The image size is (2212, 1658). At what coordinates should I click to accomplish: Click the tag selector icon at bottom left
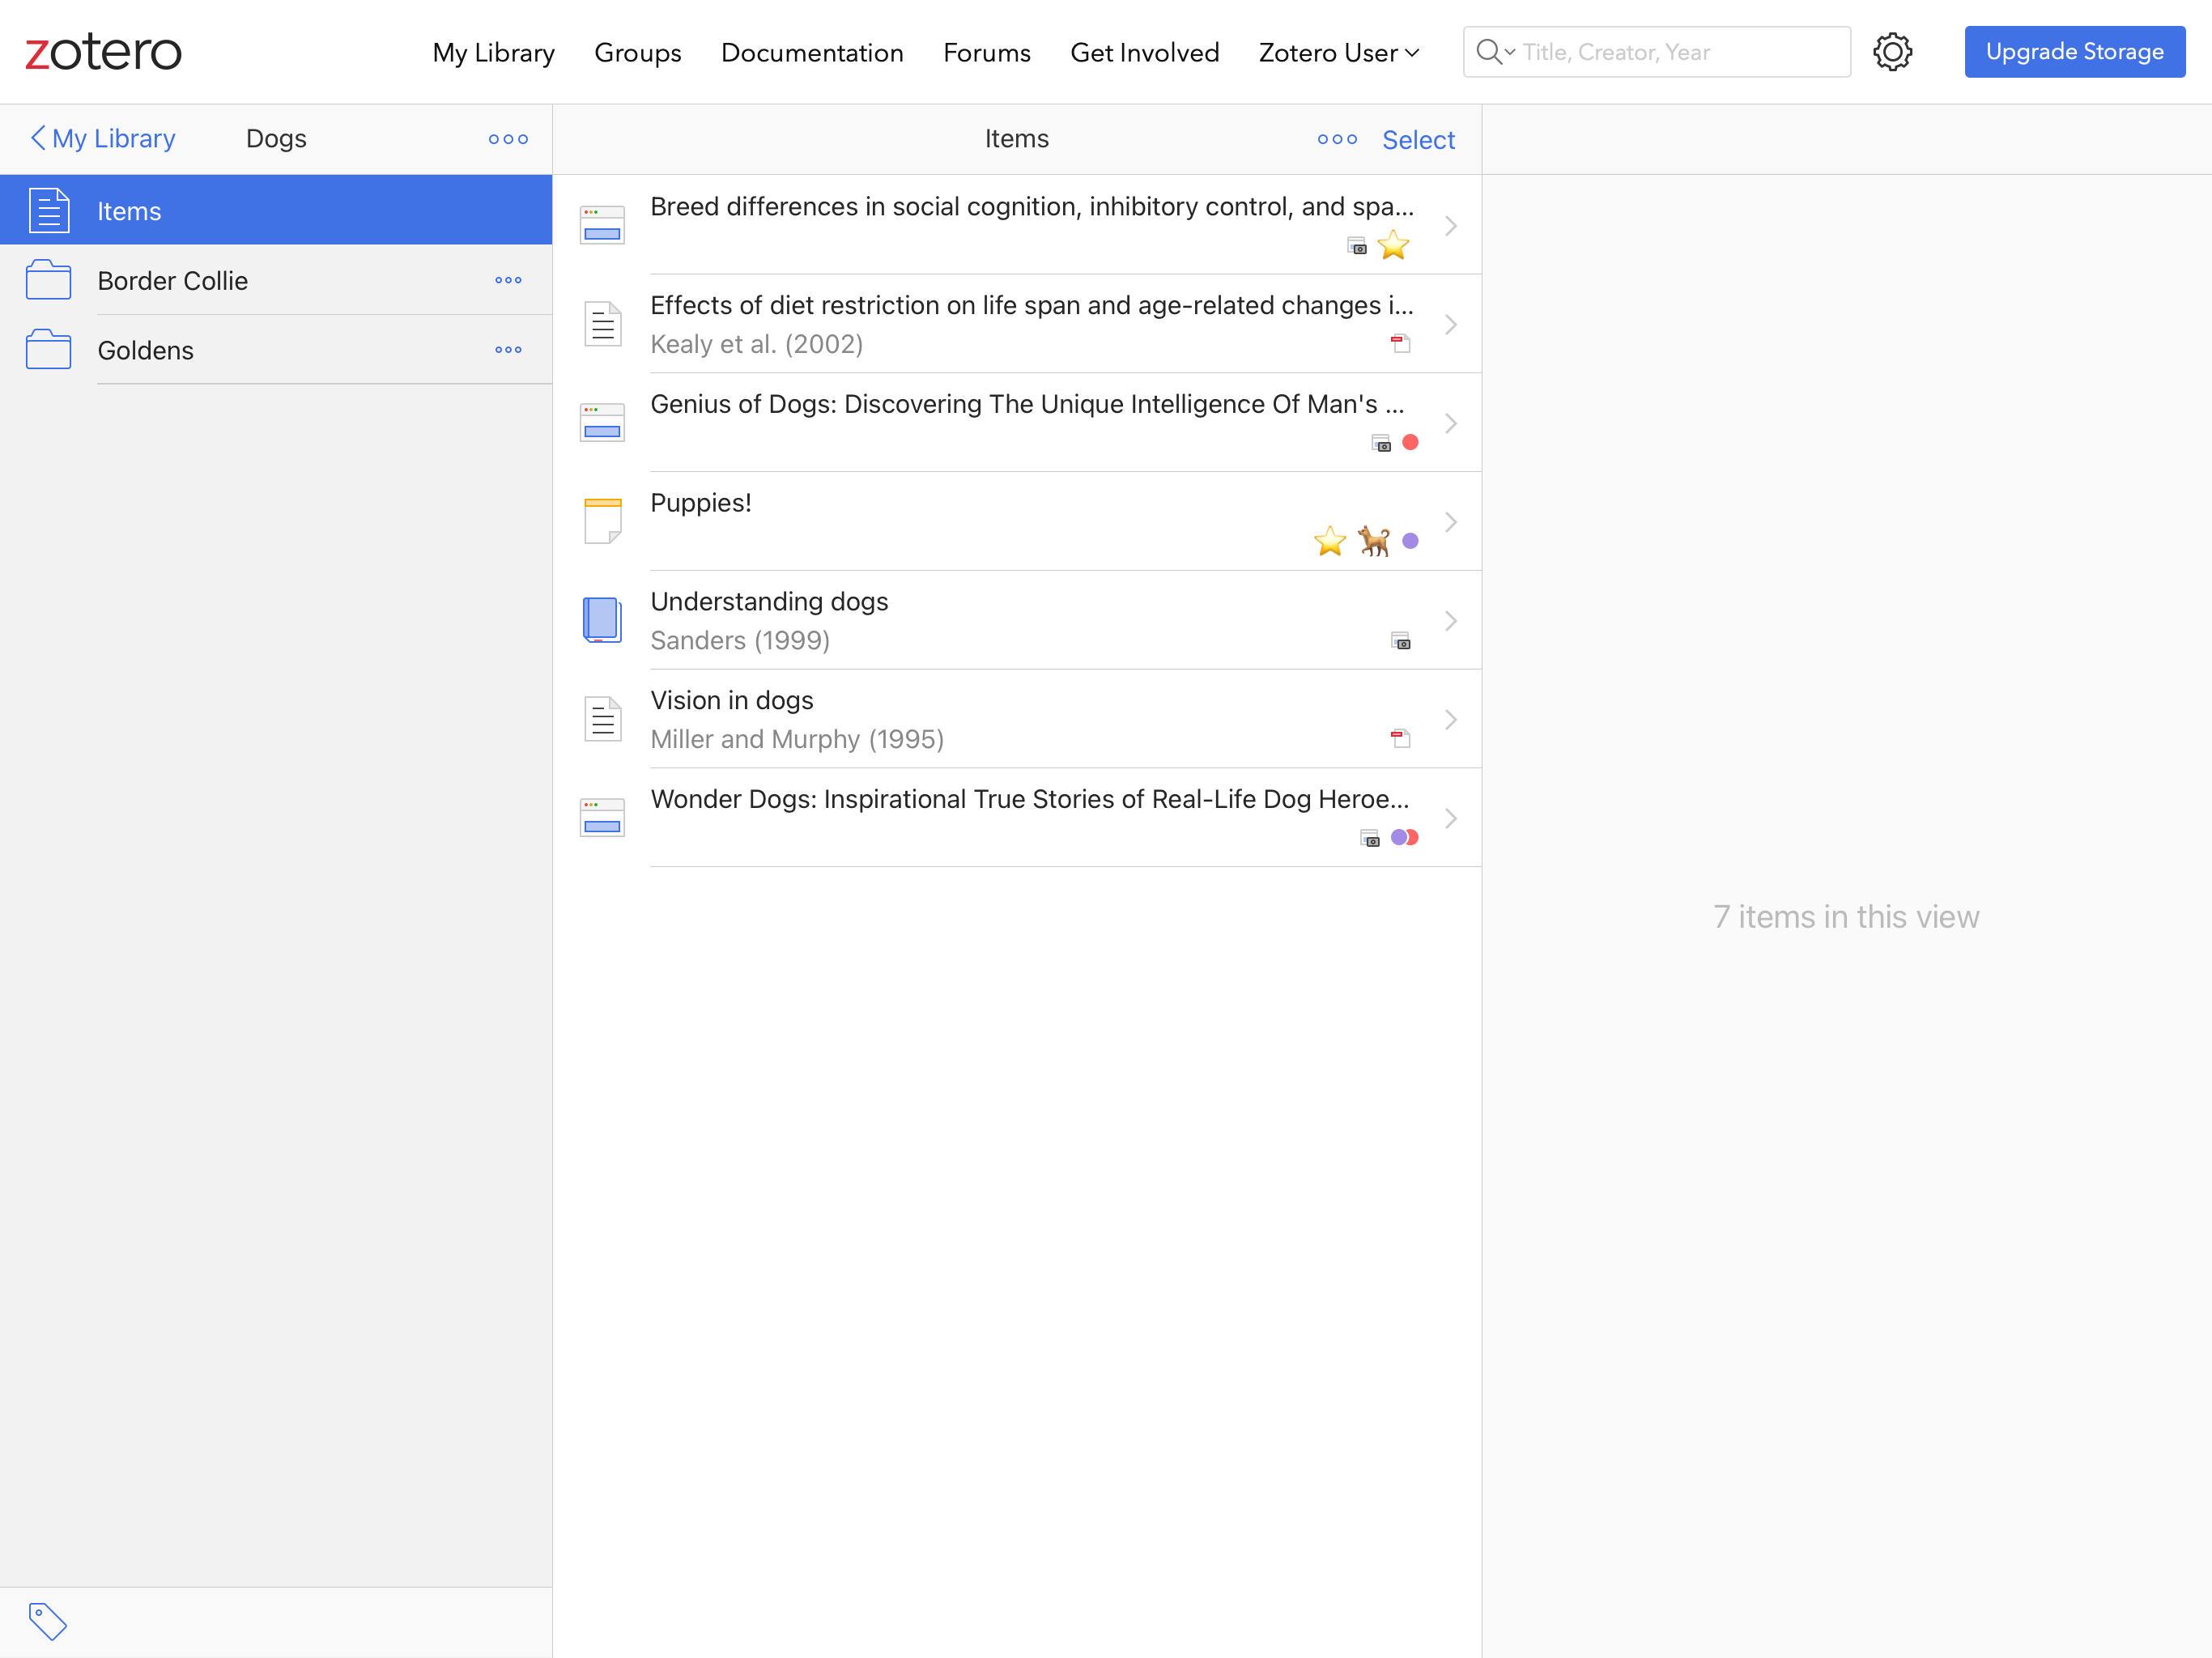(x=47, y=1621)
